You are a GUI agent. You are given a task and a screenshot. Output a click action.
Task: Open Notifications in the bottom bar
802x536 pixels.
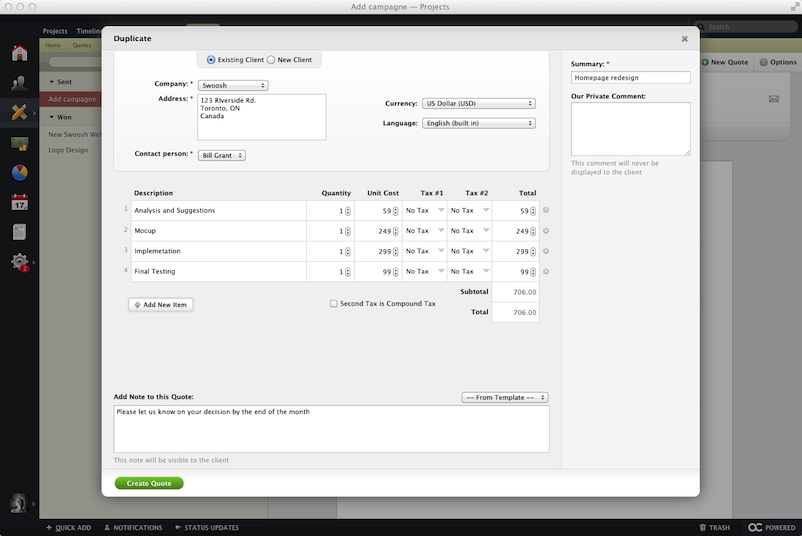click(x=133, y=527)
